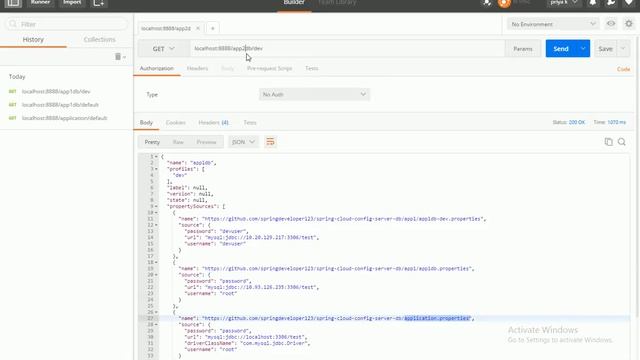The image size is (640, 360).
Task: Select the response Body tab
Action: pos(146,122)
